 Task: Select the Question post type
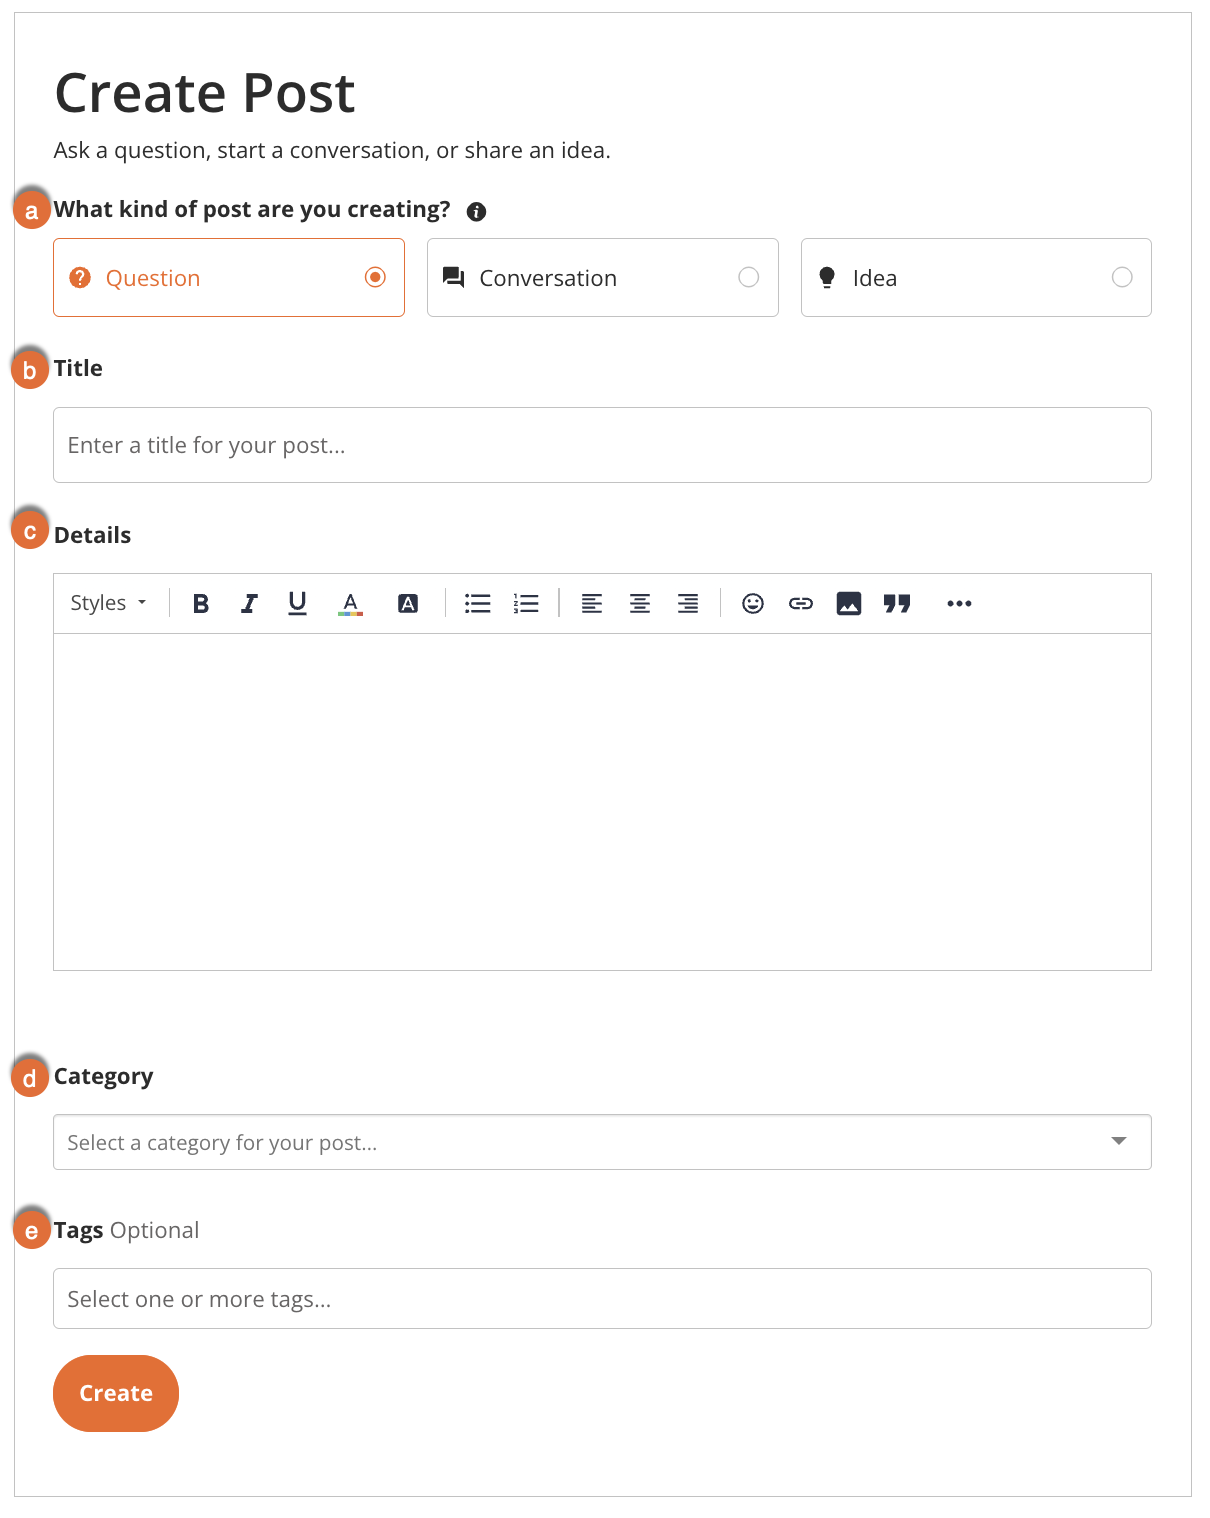[x=229, y=277]
